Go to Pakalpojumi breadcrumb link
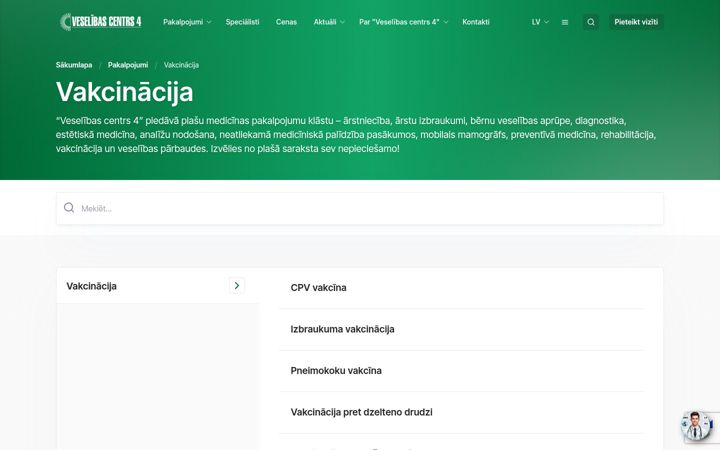The image size is (720, 450). tap(128, 65)
